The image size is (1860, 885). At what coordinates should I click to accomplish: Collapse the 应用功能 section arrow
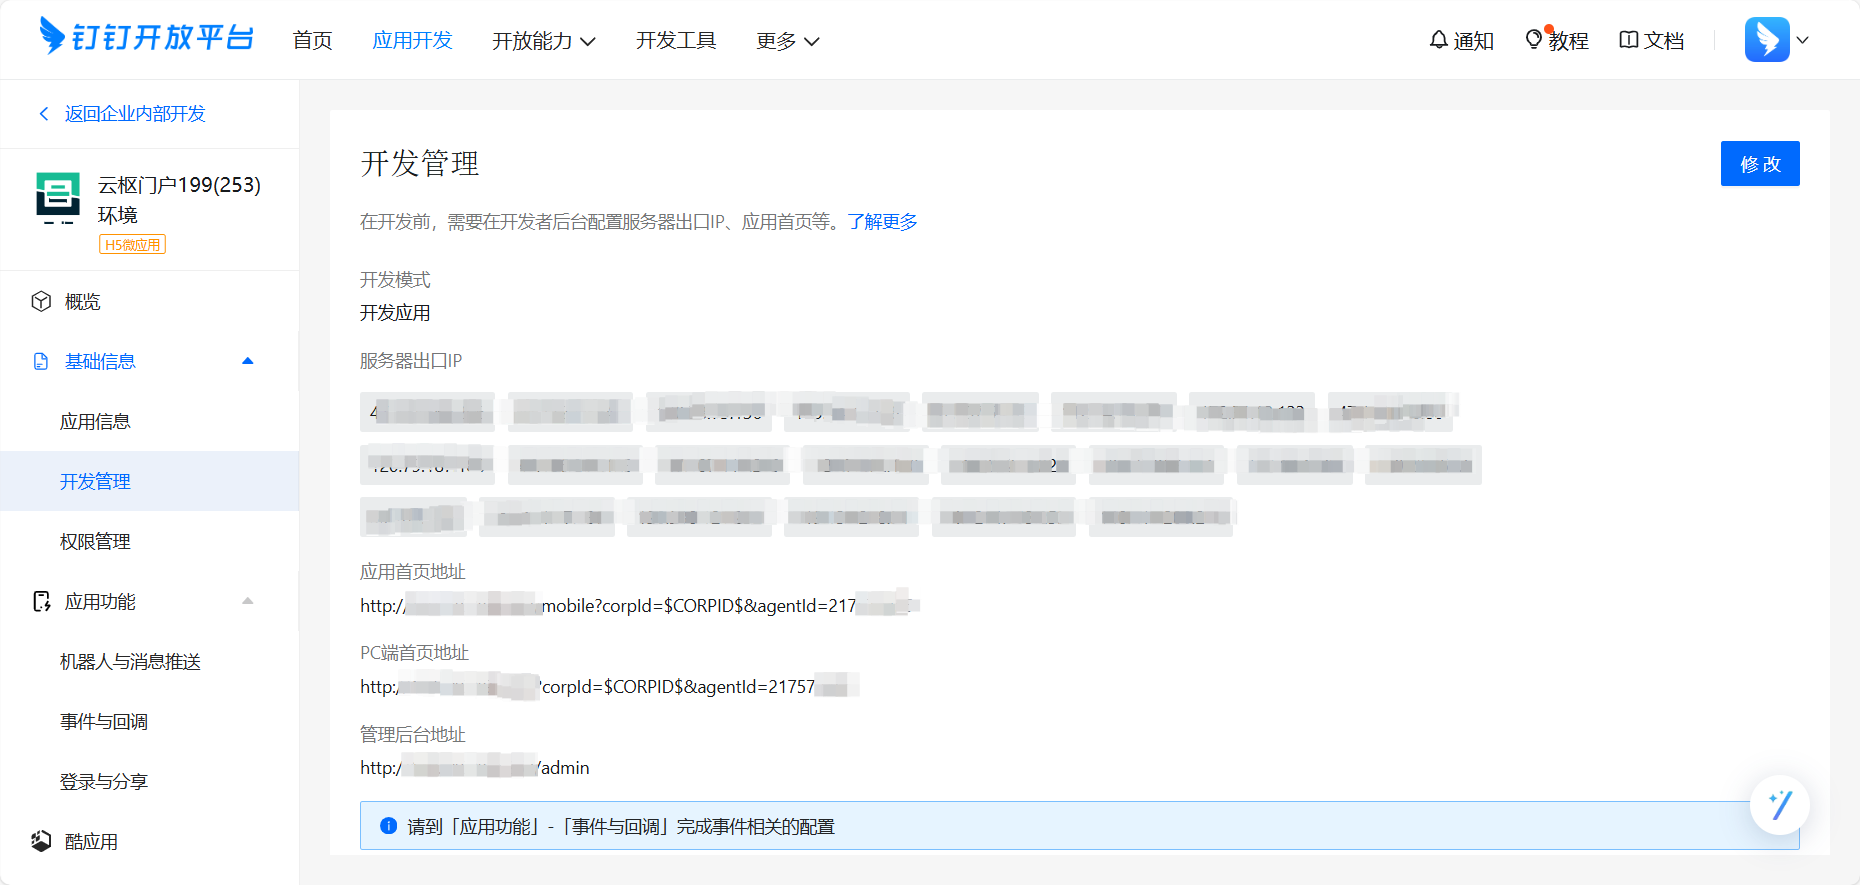point(248,601)
